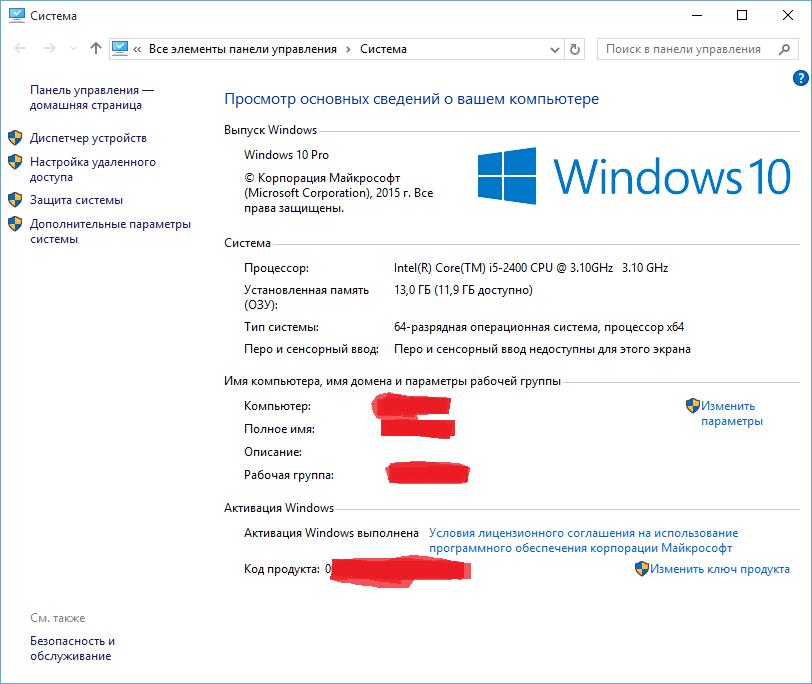Click the processor value 'Intel(R) Core(TM) i5-2400'
812x684 pixels.
pyautogui.click(x=460, y=268)
